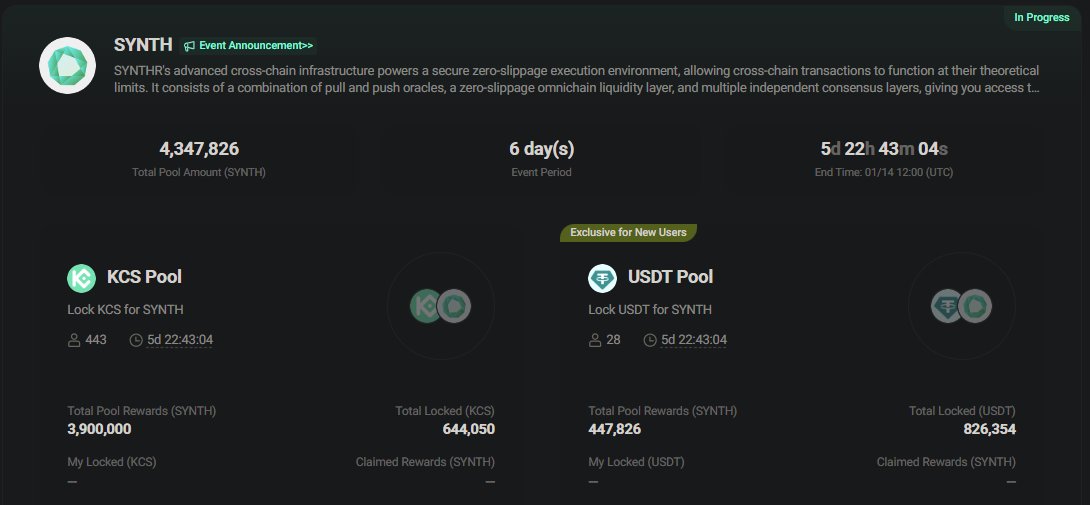This screenshot has width=1090, height=505.
Task: Click the 3,900,000 pool rewards value
Action: coord(99,429)
